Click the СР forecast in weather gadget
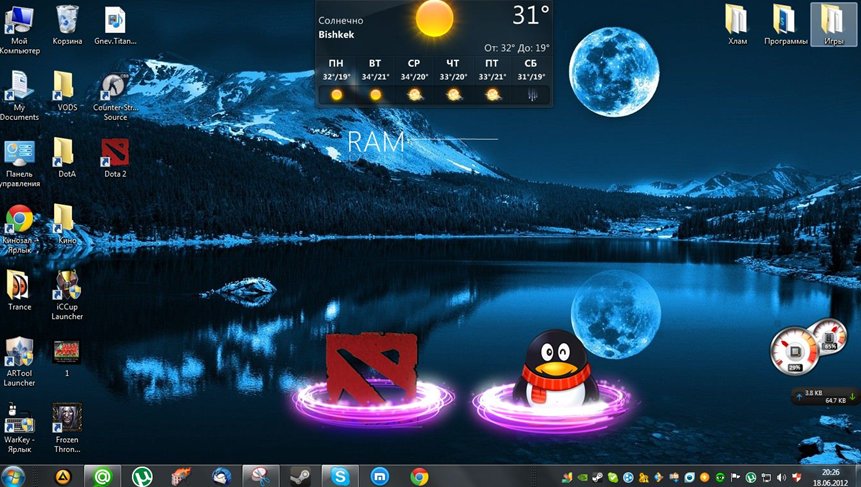Screen dimensions: 861x487 [x=414, y=81]
